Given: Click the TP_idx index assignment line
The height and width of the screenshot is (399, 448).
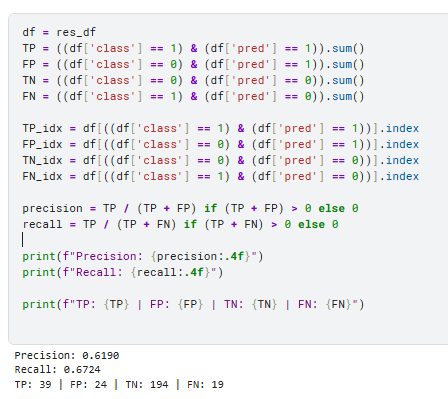Looking at the screenshot, I should coord(221,128).
